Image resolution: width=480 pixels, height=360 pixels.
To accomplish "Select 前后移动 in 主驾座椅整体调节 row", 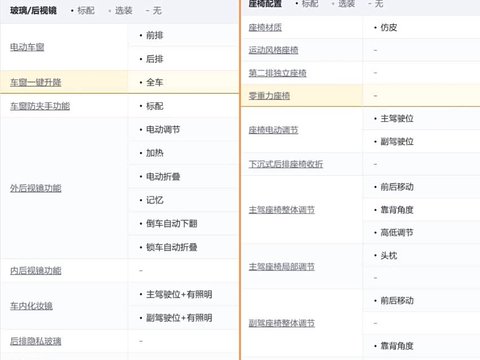I will tap(397, 187).
